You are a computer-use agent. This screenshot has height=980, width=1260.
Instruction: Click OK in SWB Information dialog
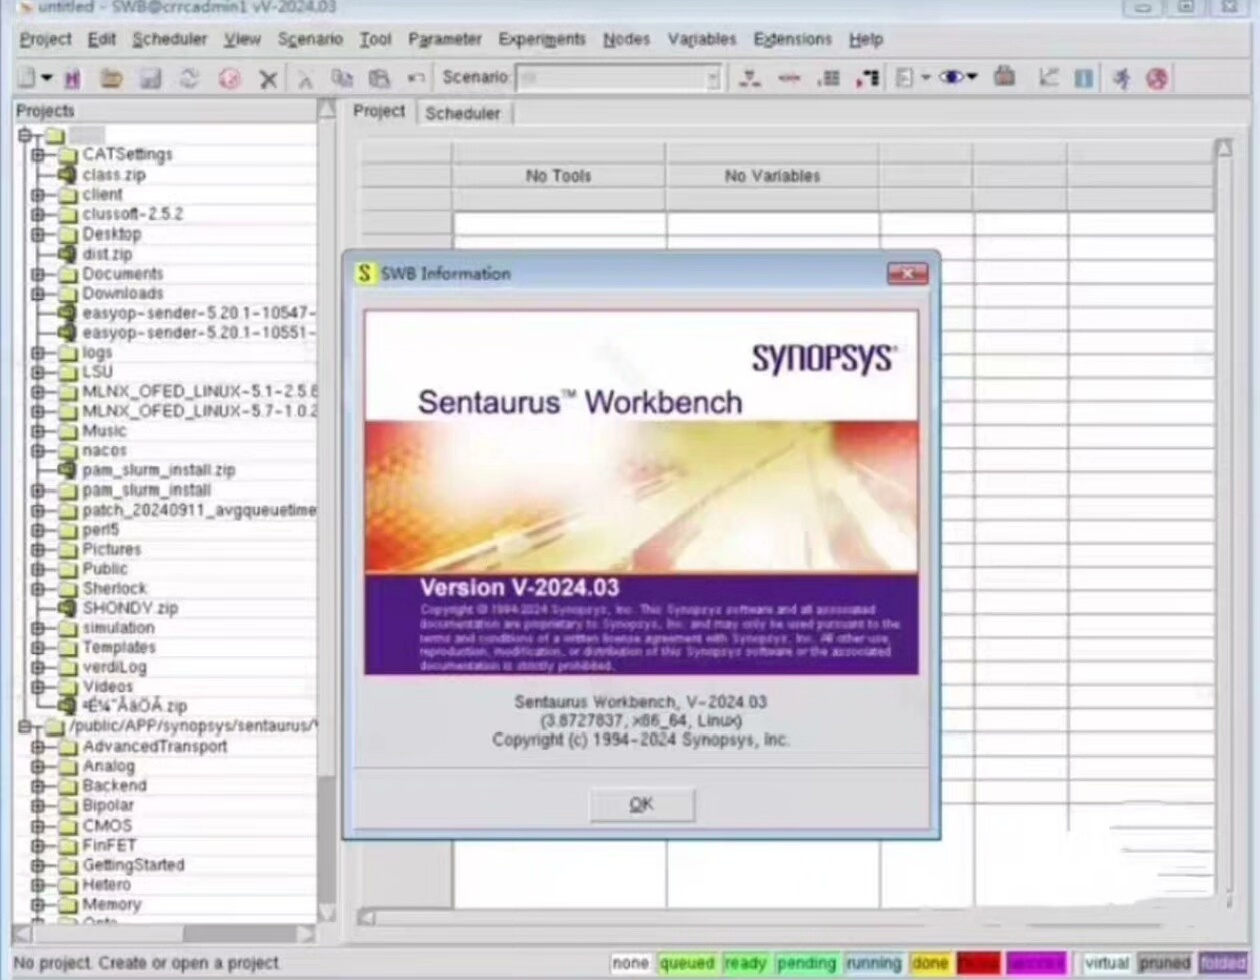point(641,804)
